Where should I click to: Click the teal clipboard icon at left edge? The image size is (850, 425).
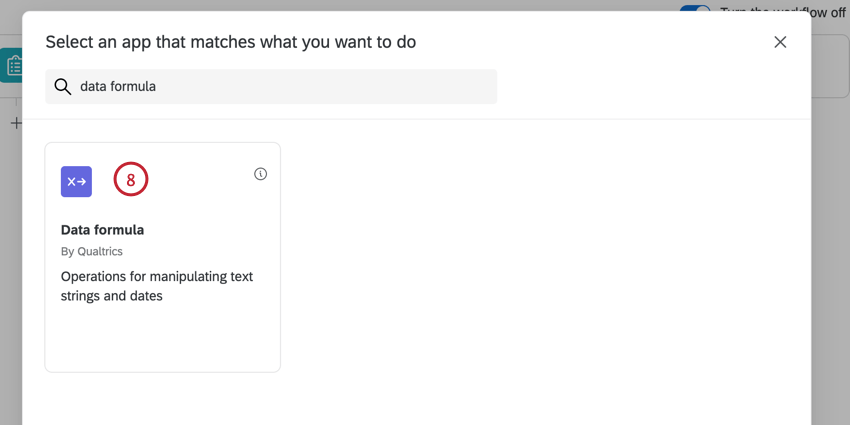click(x=12, y=66)
